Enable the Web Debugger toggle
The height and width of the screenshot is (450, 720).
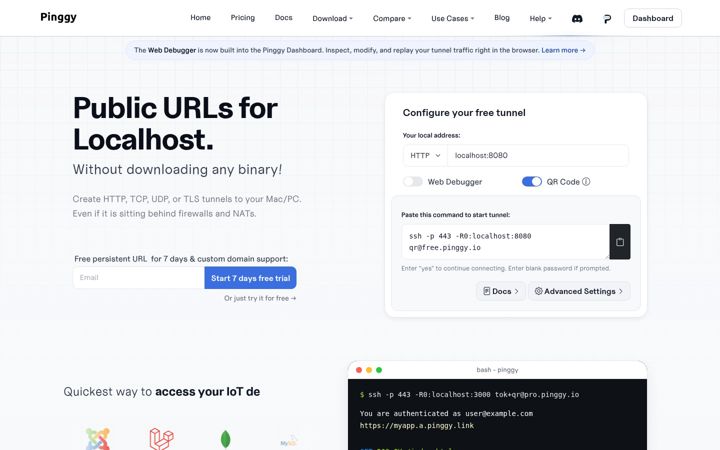(413, 182)
